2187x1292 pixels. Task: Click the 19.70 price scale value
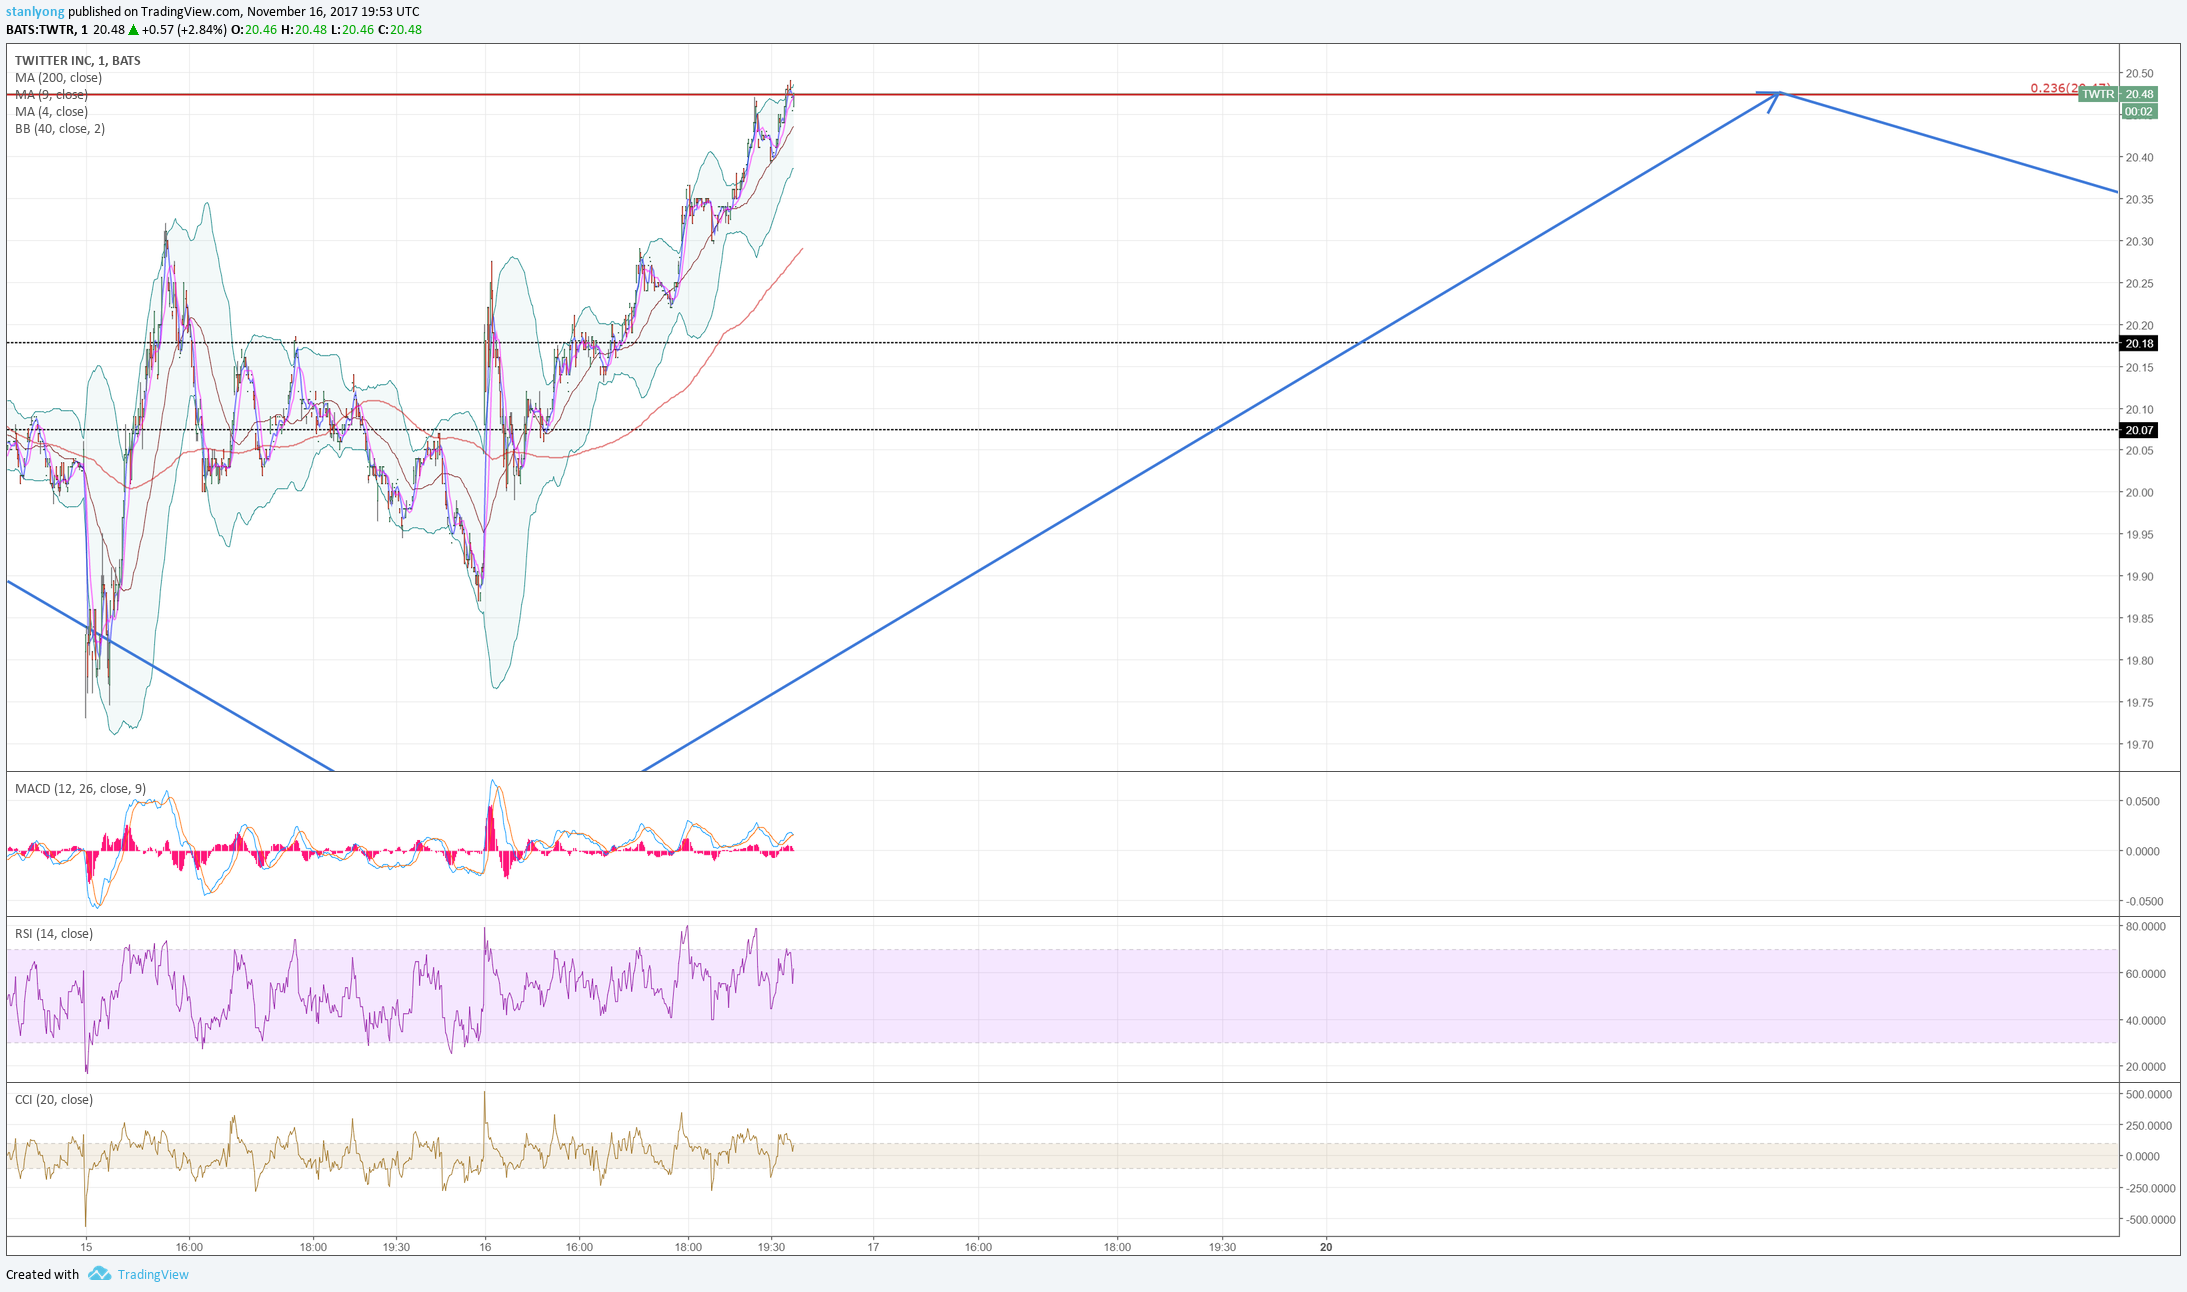pos(2139,744)
